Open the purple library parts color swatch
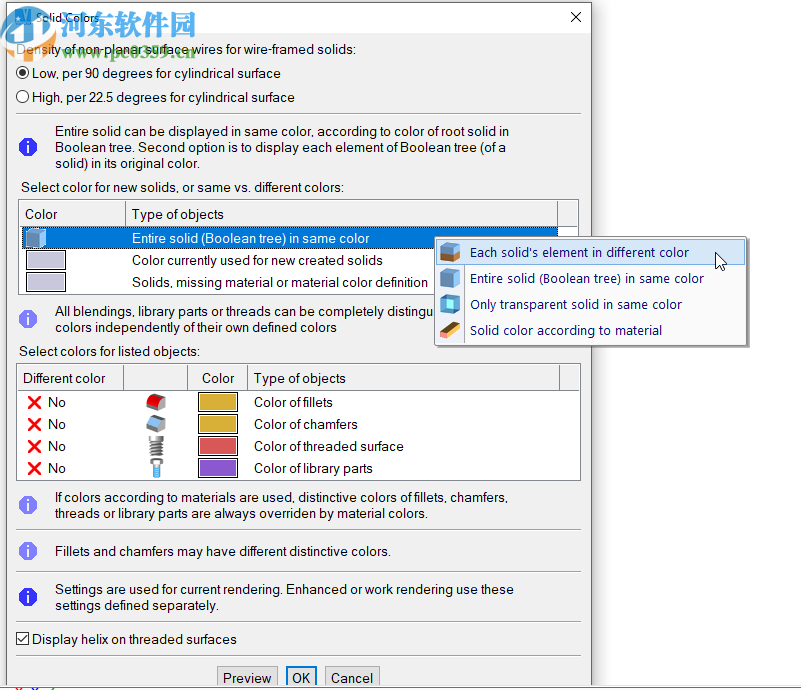801x690 pixels. (218, 468)
